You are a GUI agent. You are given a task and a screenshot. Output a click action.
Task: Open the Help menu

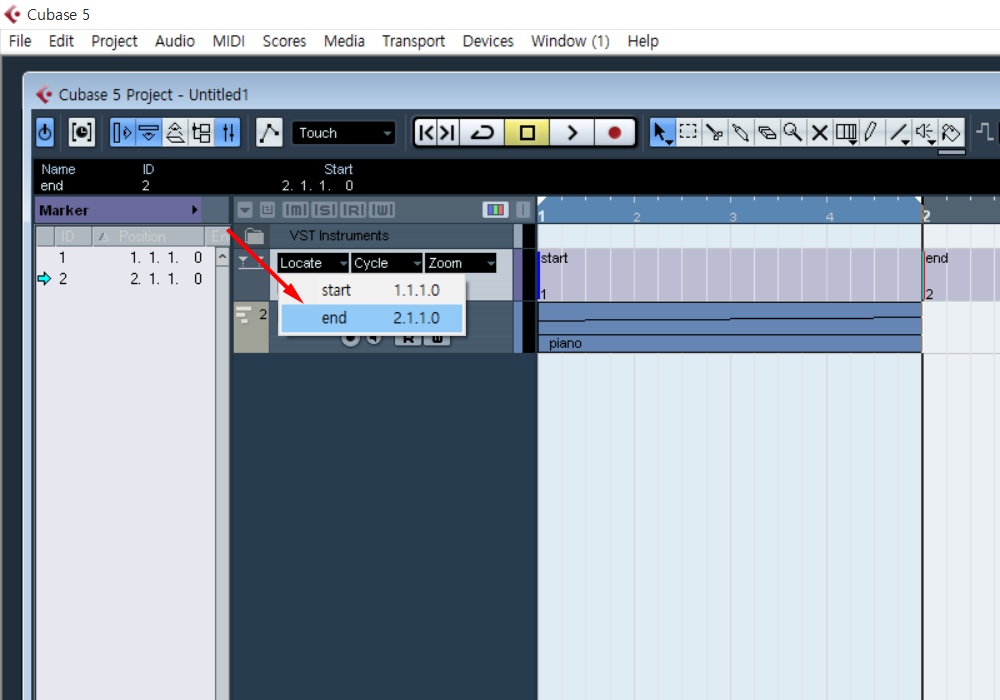pyautogui.click(x=643, y=41)
